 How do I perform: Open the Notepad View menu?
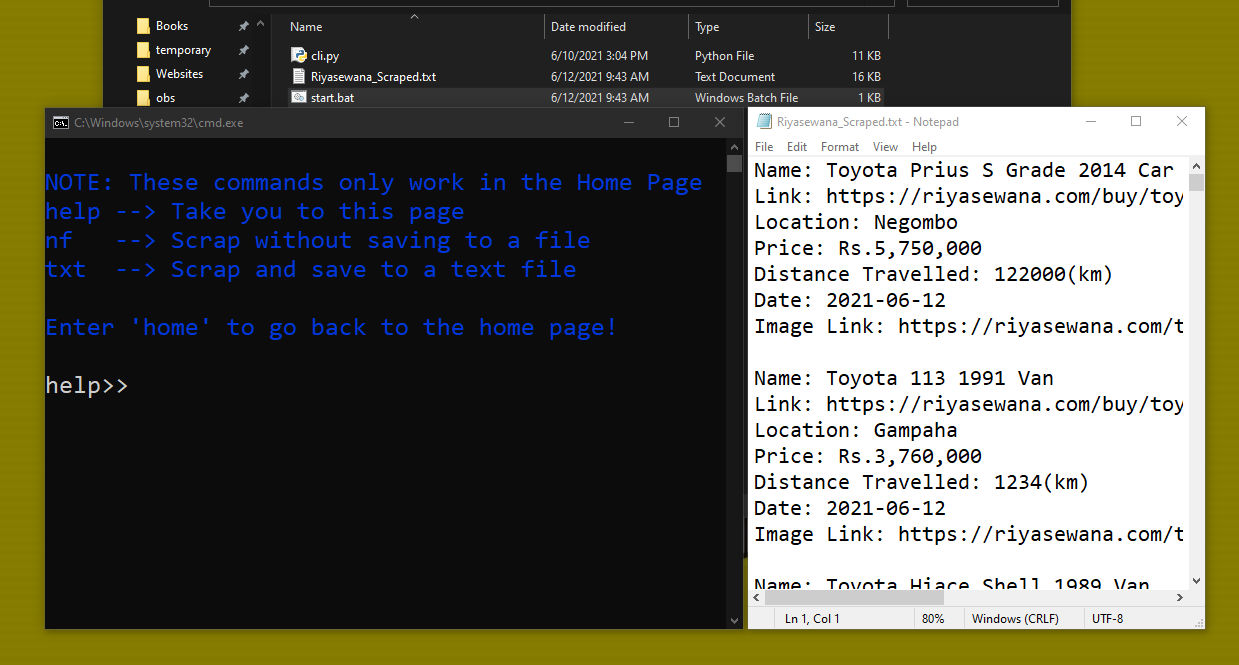[886, 147]
